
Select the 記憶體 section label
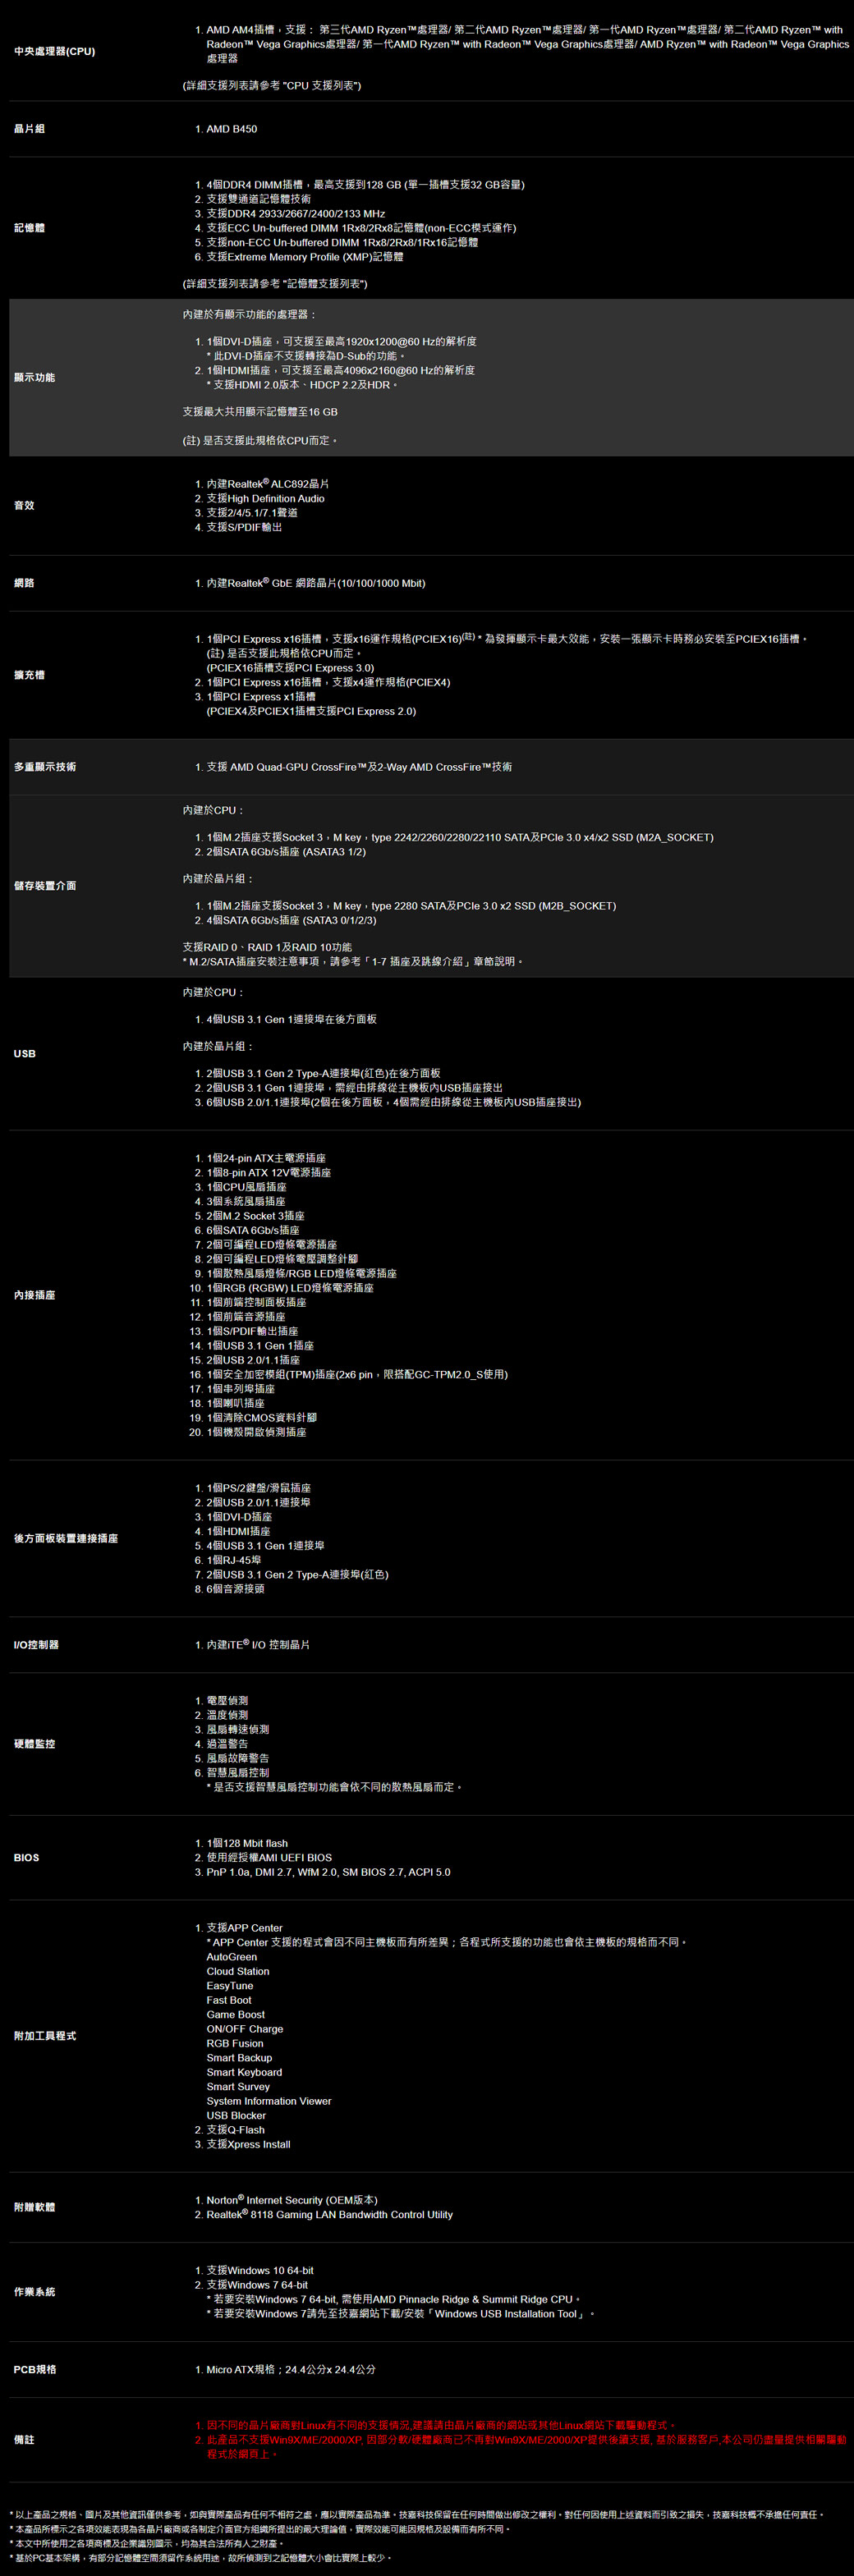(29, 228)
